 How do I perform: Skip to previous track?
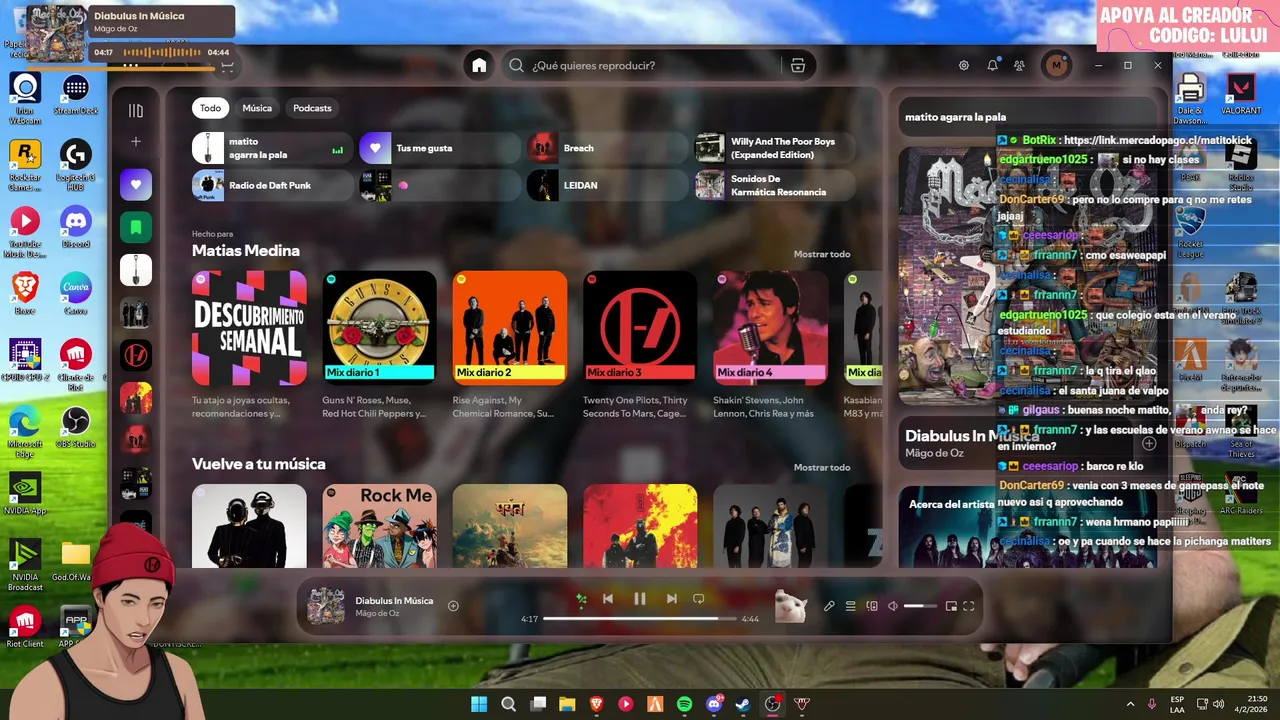coord(607,598)
